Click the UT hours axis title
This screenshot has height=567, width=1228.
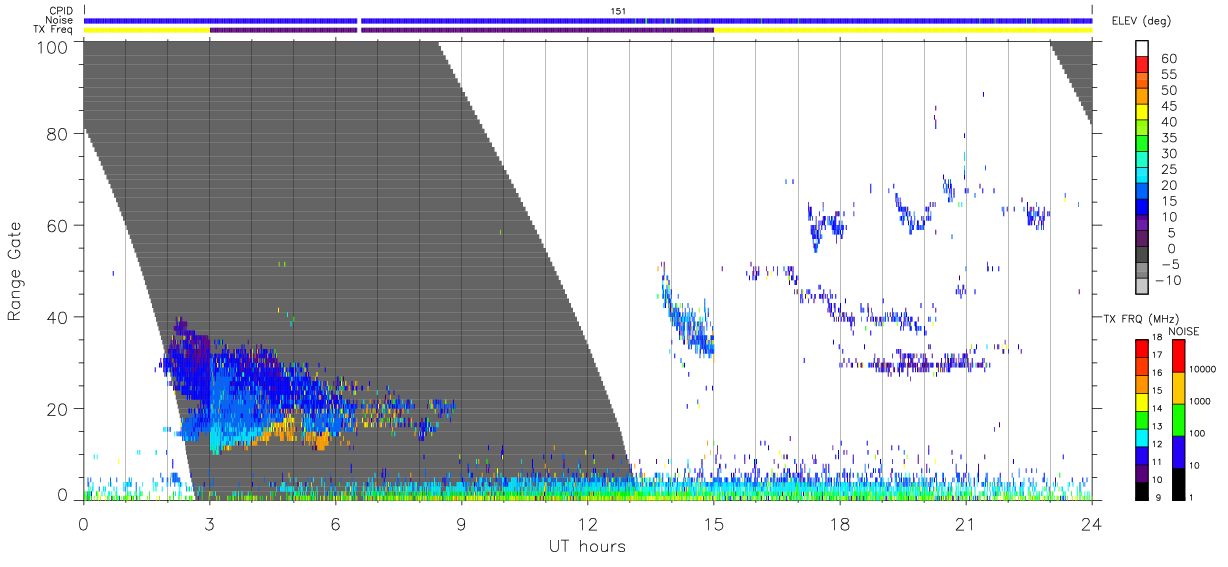tap(587, 546)
